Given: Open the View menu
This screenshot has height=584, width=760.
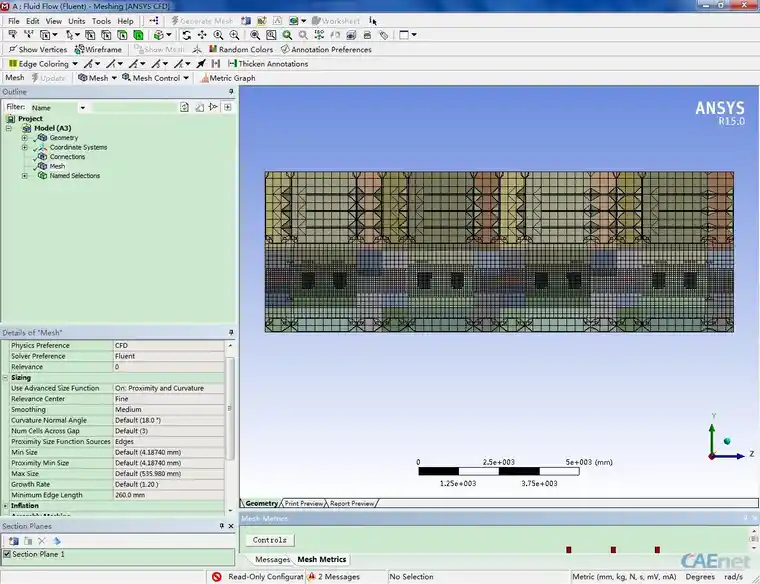Looking at the screenshot, I should 54,21.
